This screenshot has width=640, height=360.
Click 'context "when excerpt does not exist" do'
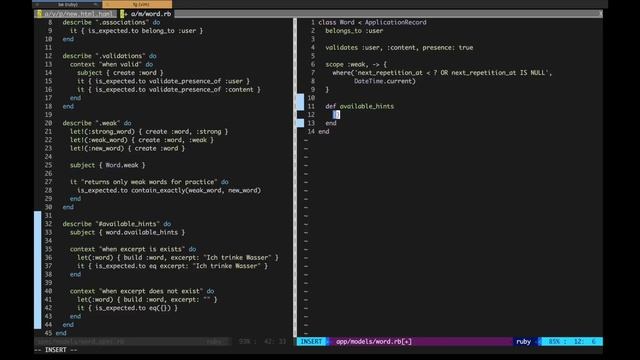142,291
